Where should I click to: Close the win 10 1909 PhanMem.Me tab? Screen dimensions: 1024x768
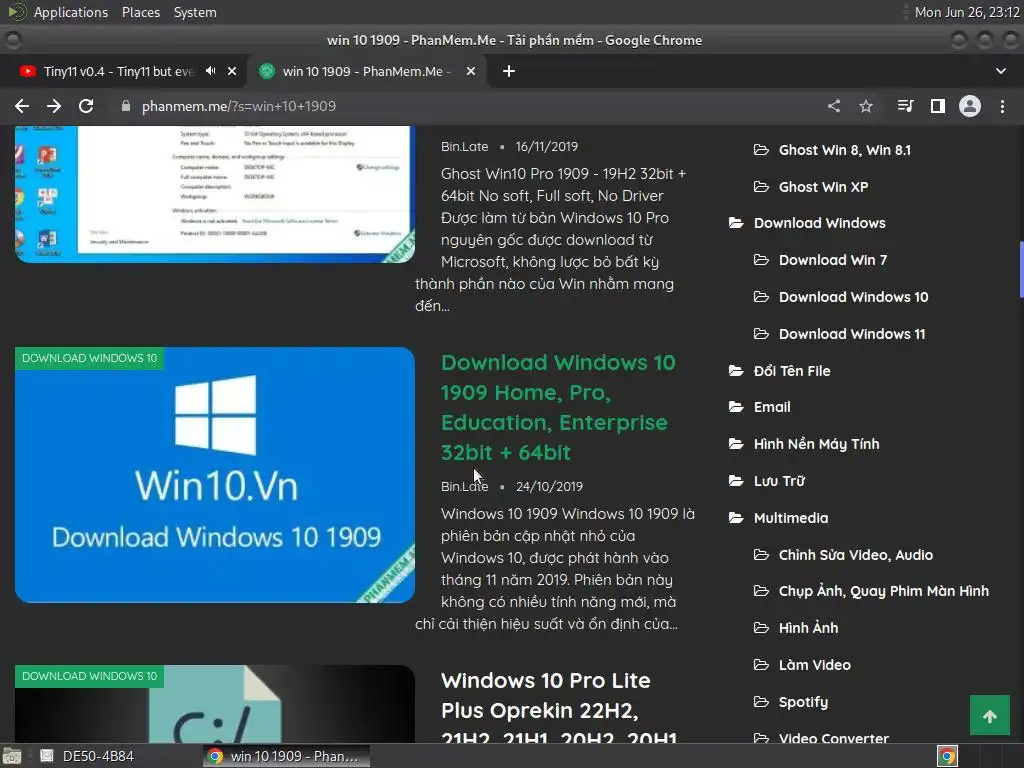pyautogui.click(x=471, y=71)
